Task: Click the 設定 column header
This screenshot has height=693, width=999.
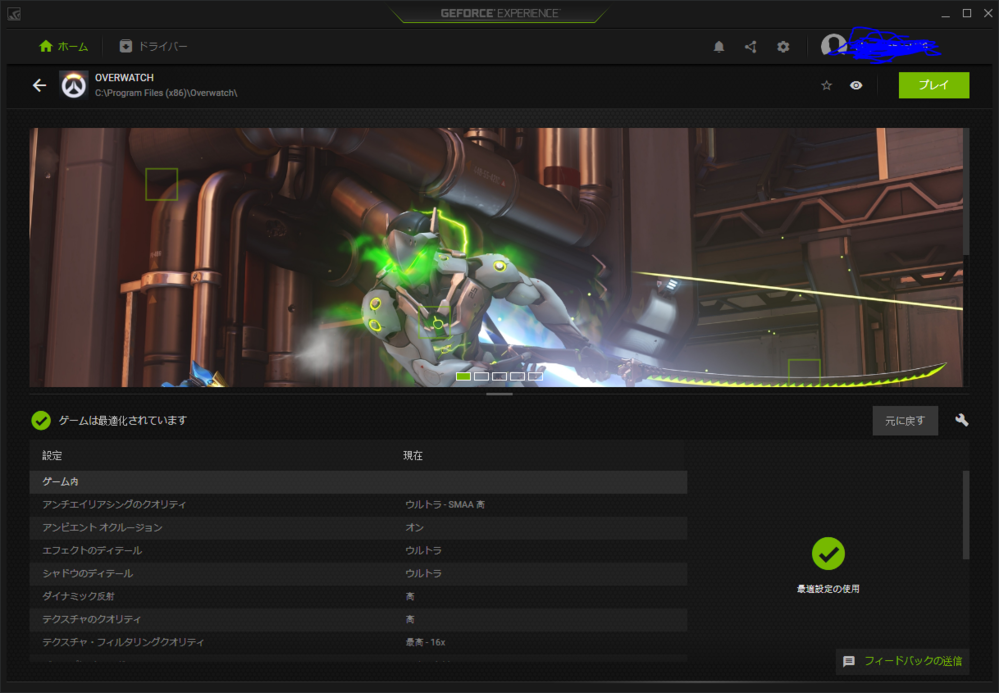Action: (x=52, y=455)
